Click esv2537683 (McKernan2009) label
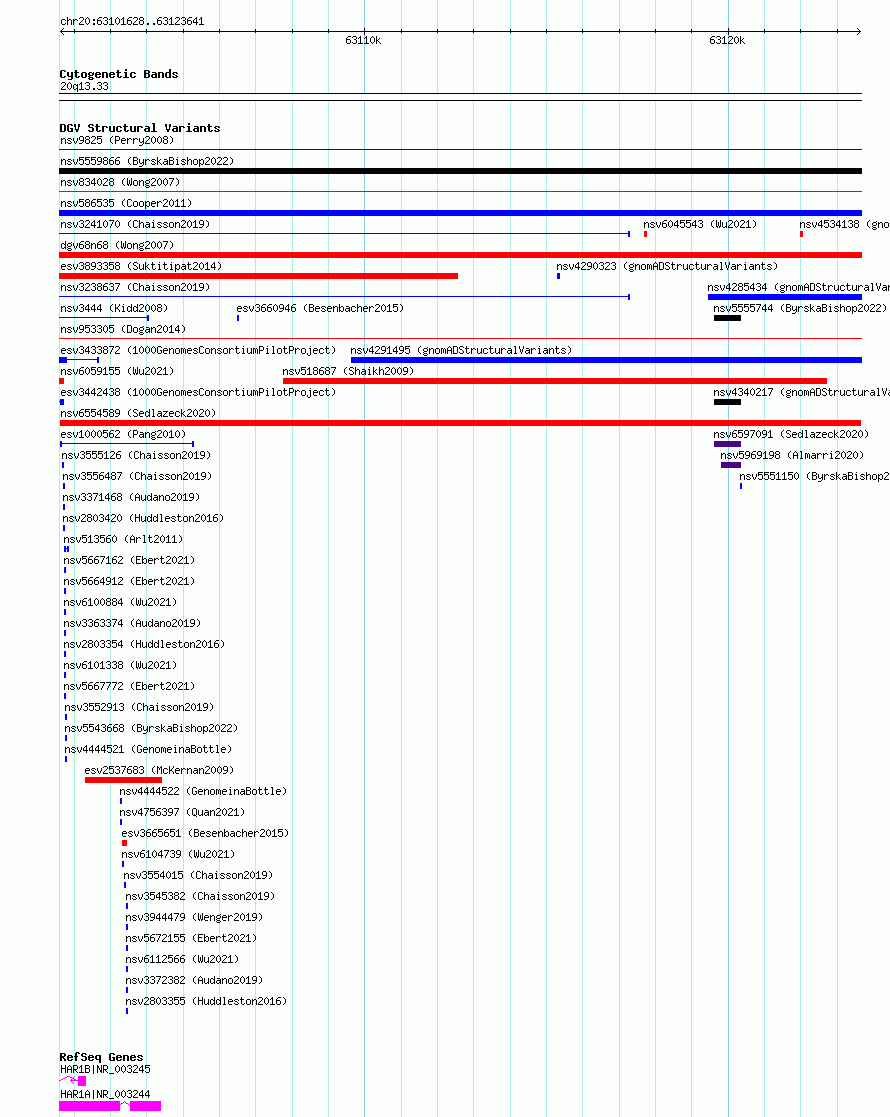 [x=159, y=771]
